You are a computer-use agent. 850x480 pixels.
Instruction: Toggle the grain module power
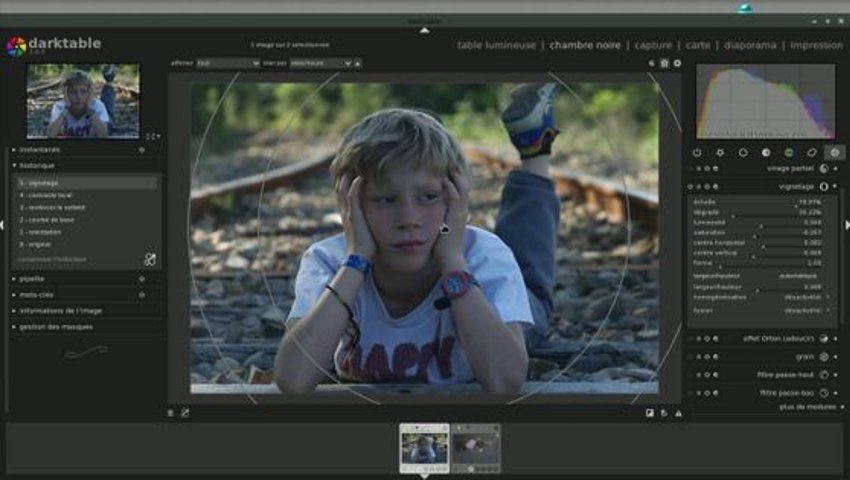(690, 357)
